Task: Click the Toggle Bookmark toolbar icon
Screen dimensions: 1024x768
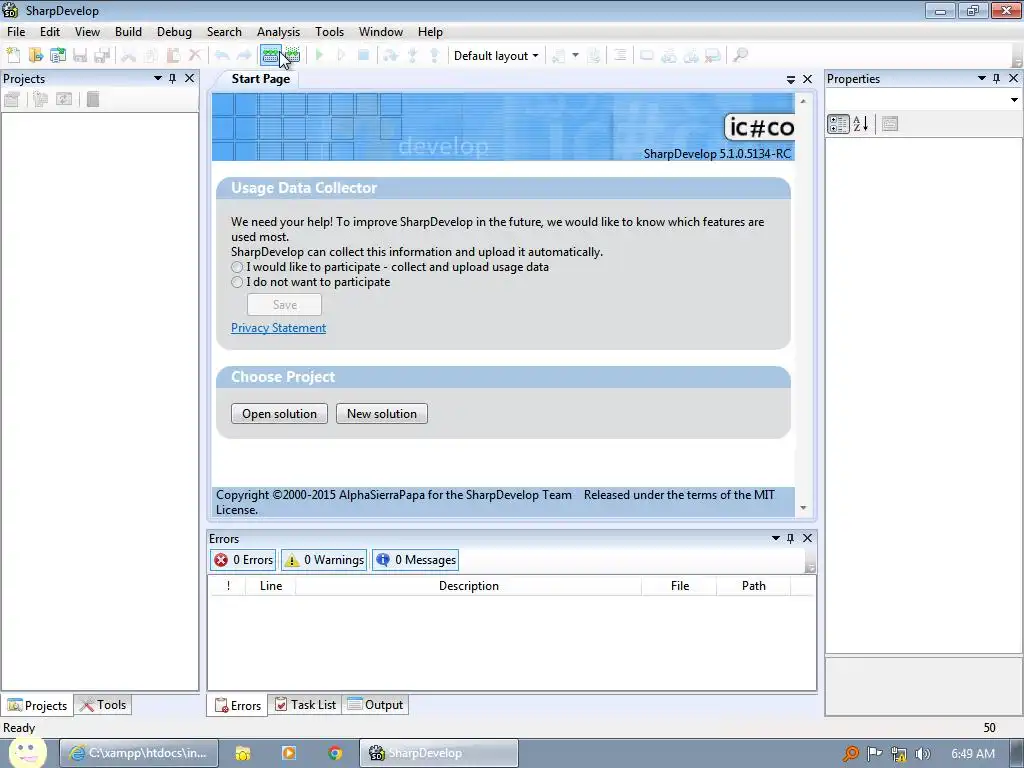Action: pos(647,56)
